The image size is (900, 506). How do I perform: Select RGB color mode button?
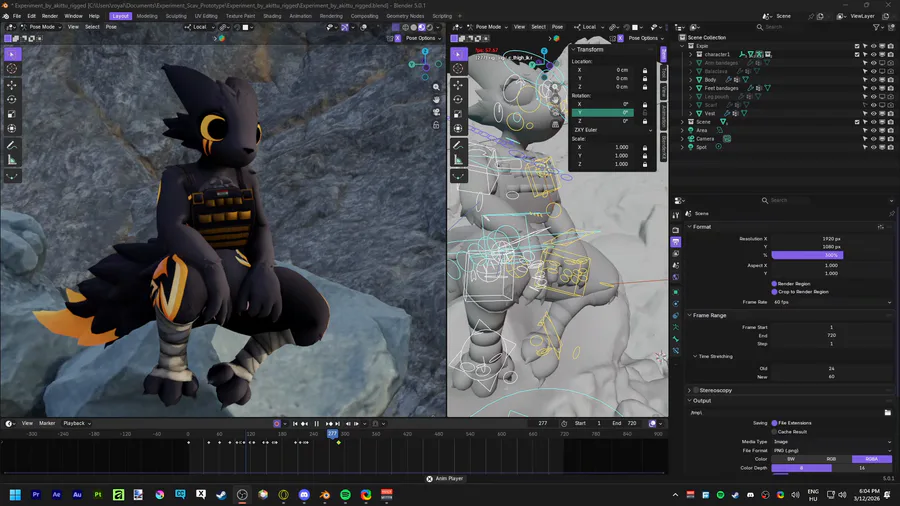pos(832,460)
